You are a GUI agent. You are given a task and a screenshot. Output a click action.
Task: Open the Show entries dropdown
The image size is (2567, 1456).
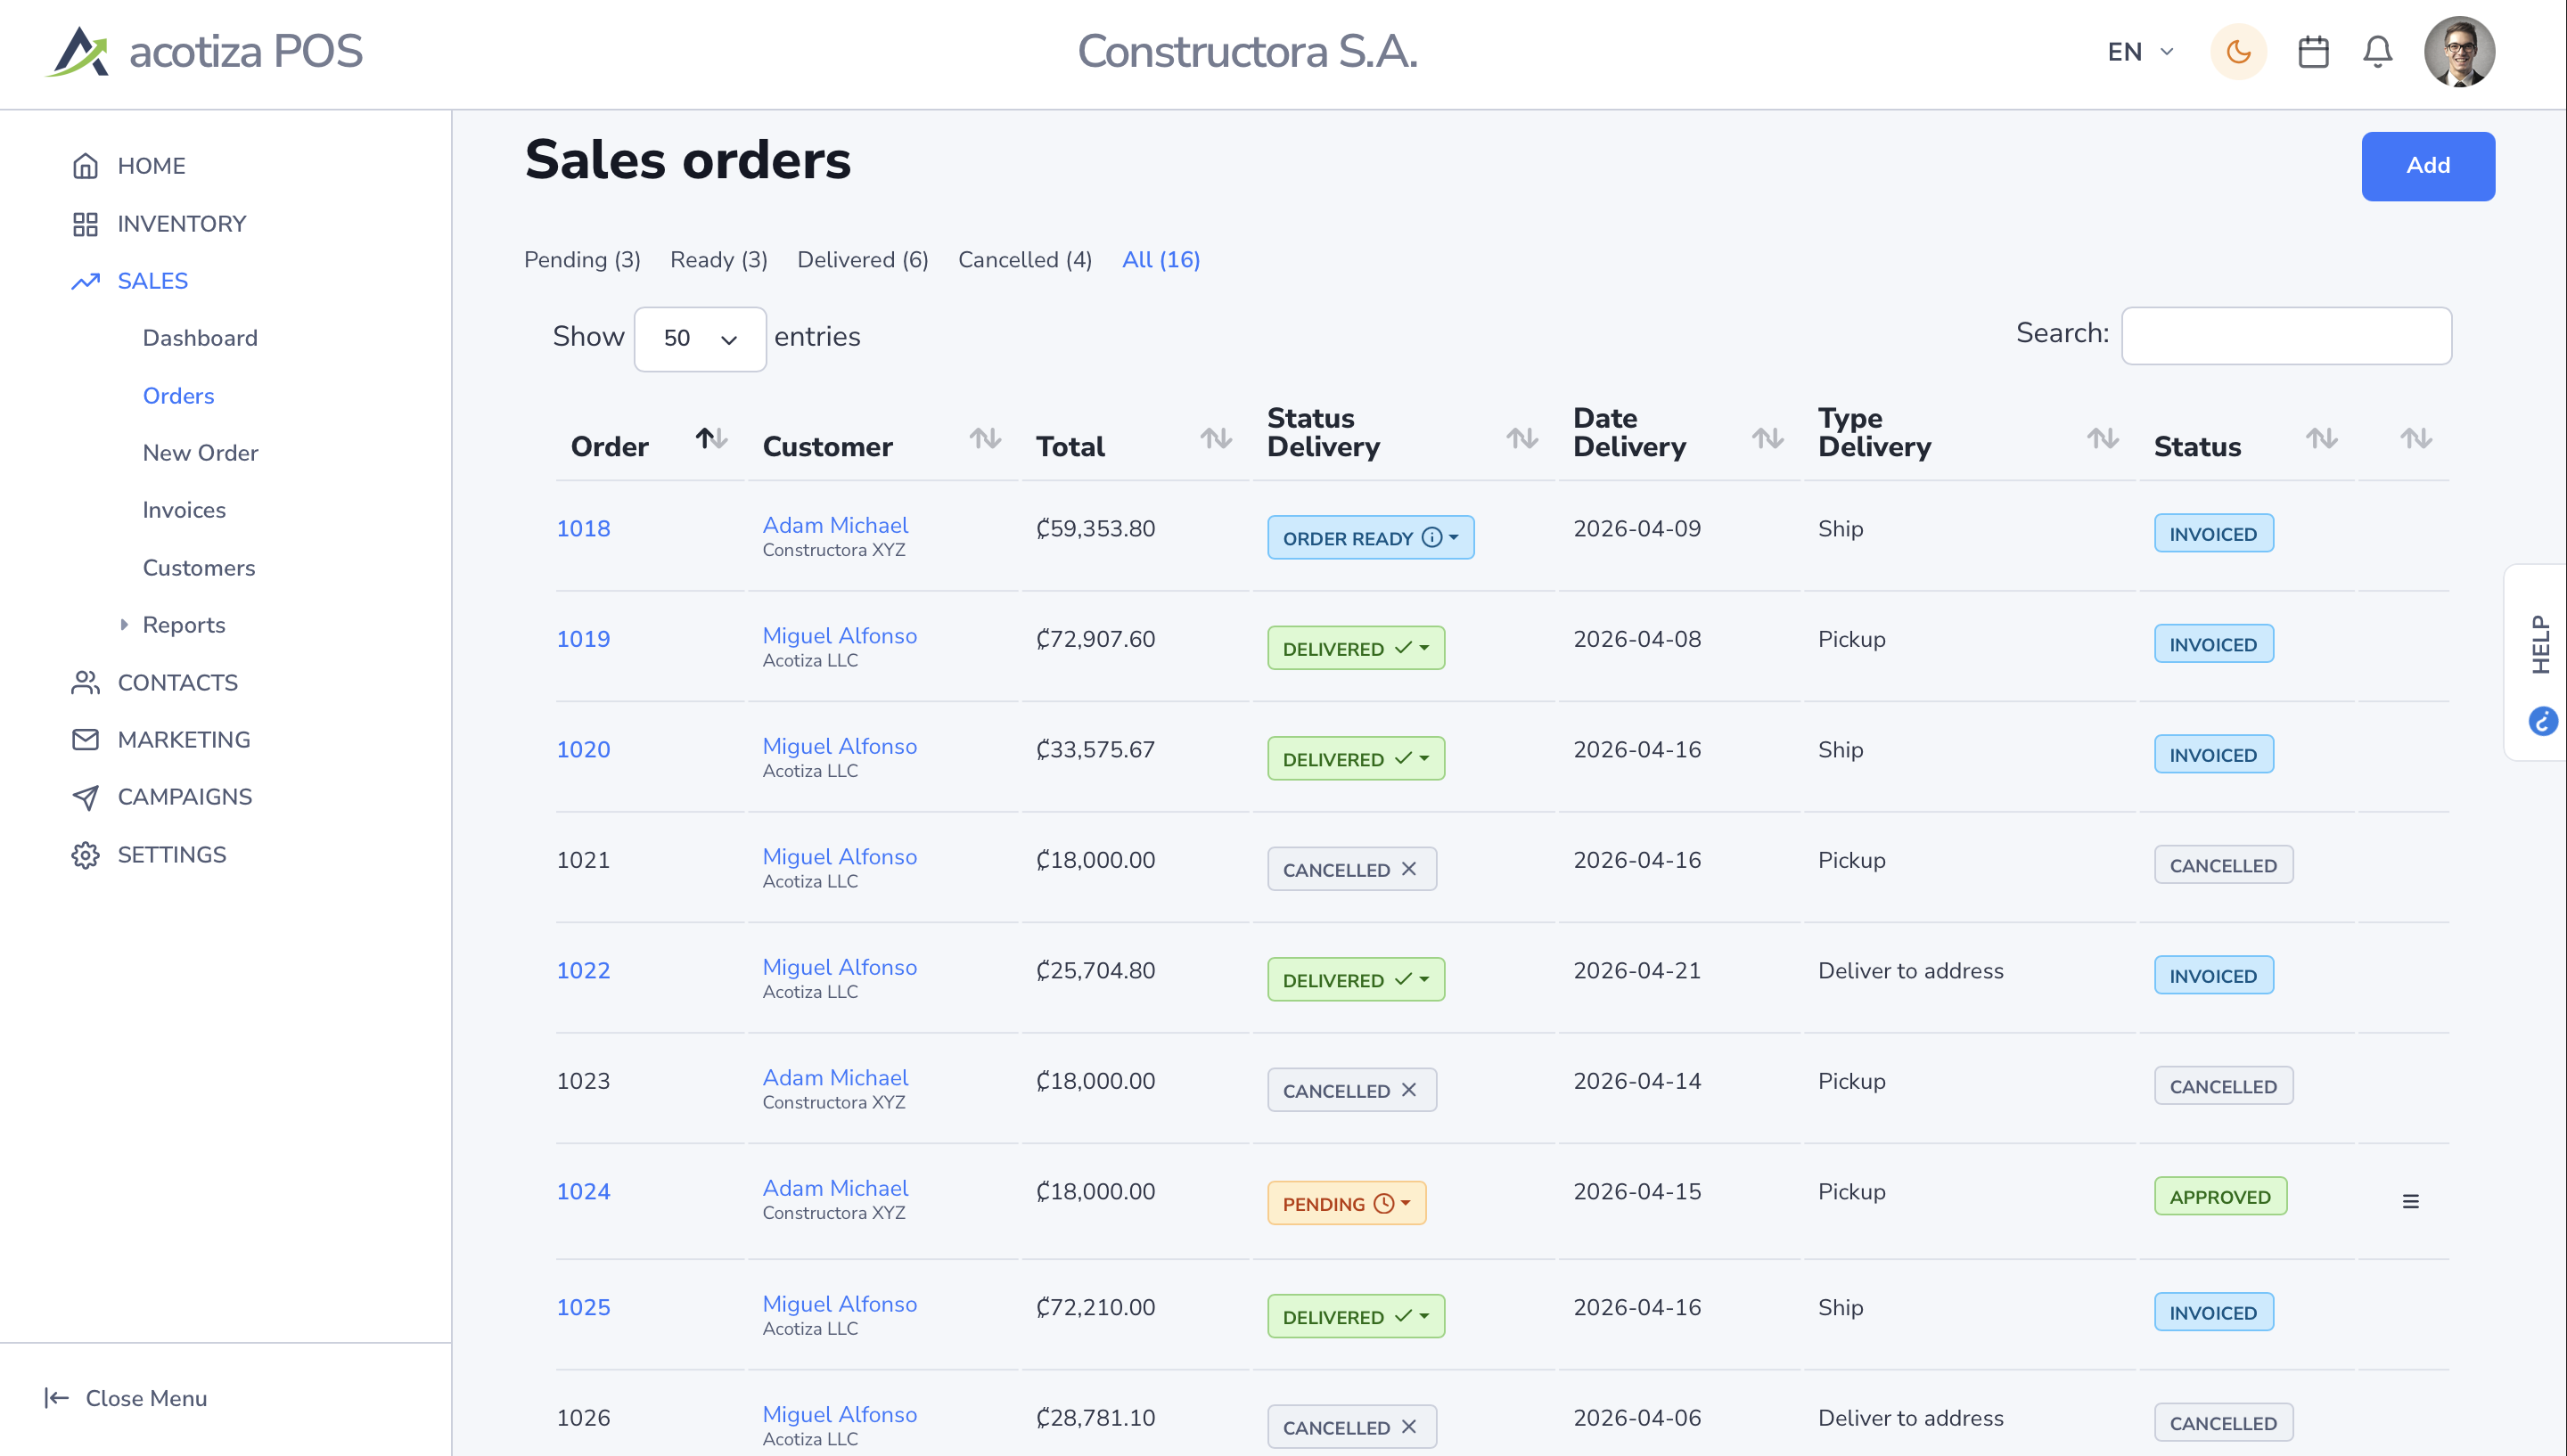point(699,338)
